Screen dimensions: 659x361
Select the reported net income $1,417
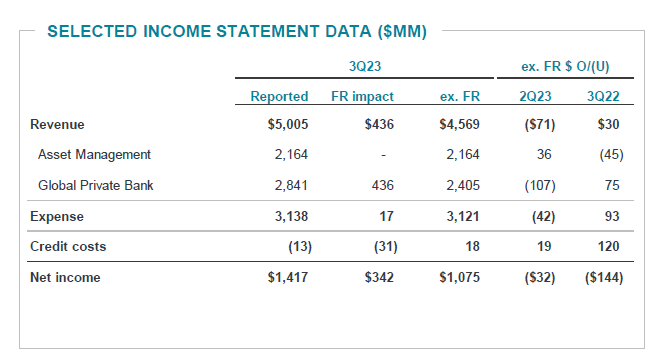288,277
